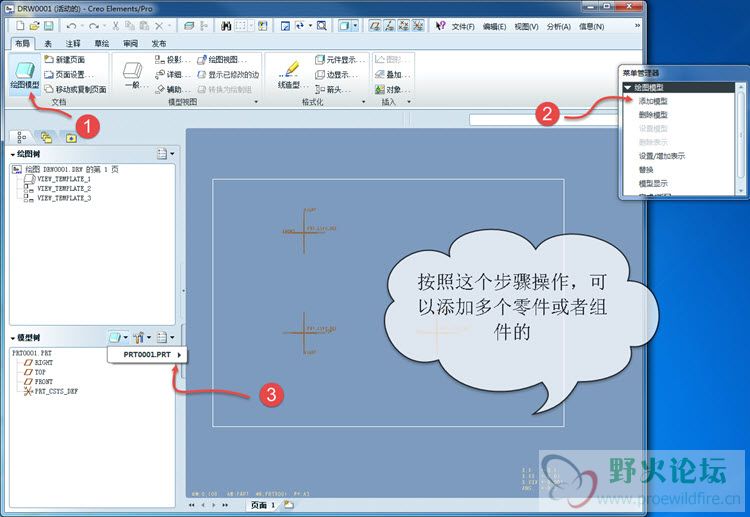Click the 辅助 auxiliary view button
Viewport: 750px width, 517px height.
click(x=173, y=89)
